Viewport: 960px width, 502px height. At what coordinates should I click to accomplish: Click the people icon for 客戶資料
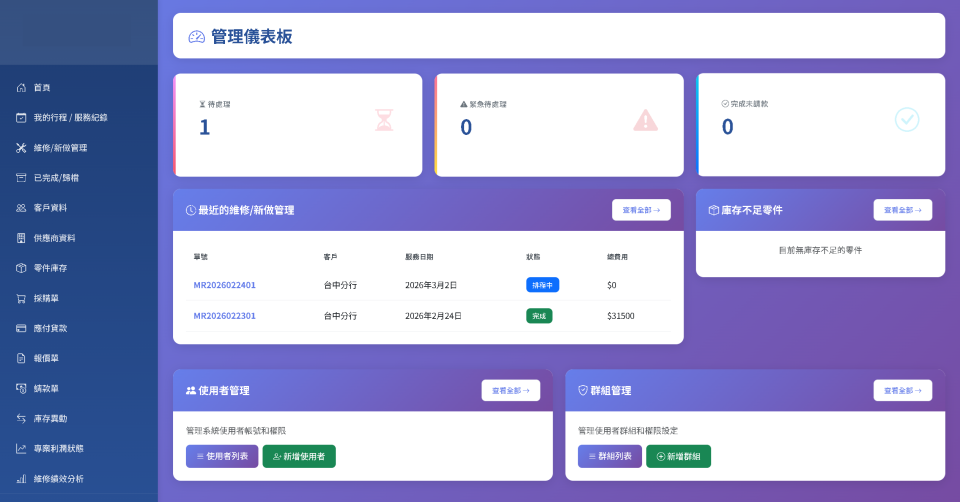coord(21,208)
